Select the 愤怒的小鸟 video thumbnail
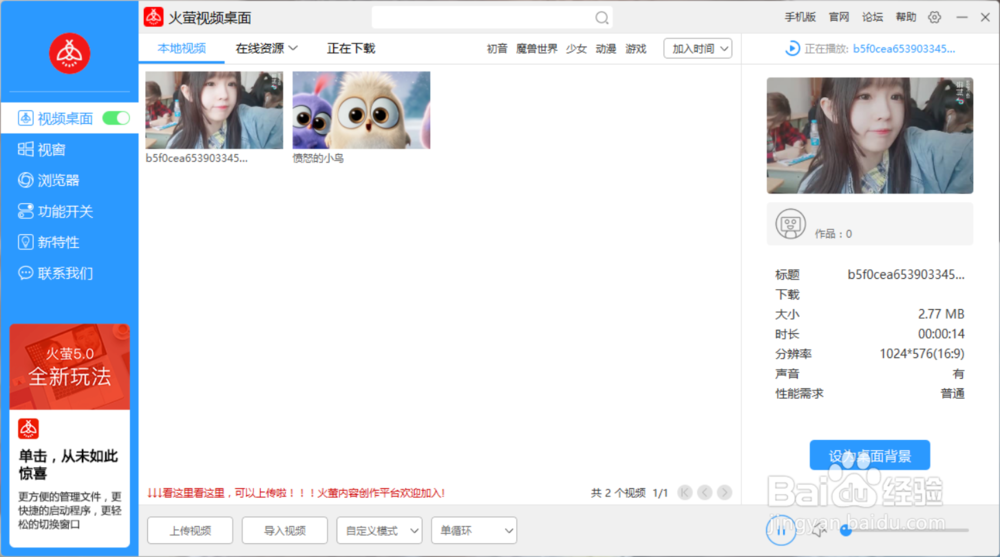The height and width of the screenshot is (557, 1000). click(362, 110)
